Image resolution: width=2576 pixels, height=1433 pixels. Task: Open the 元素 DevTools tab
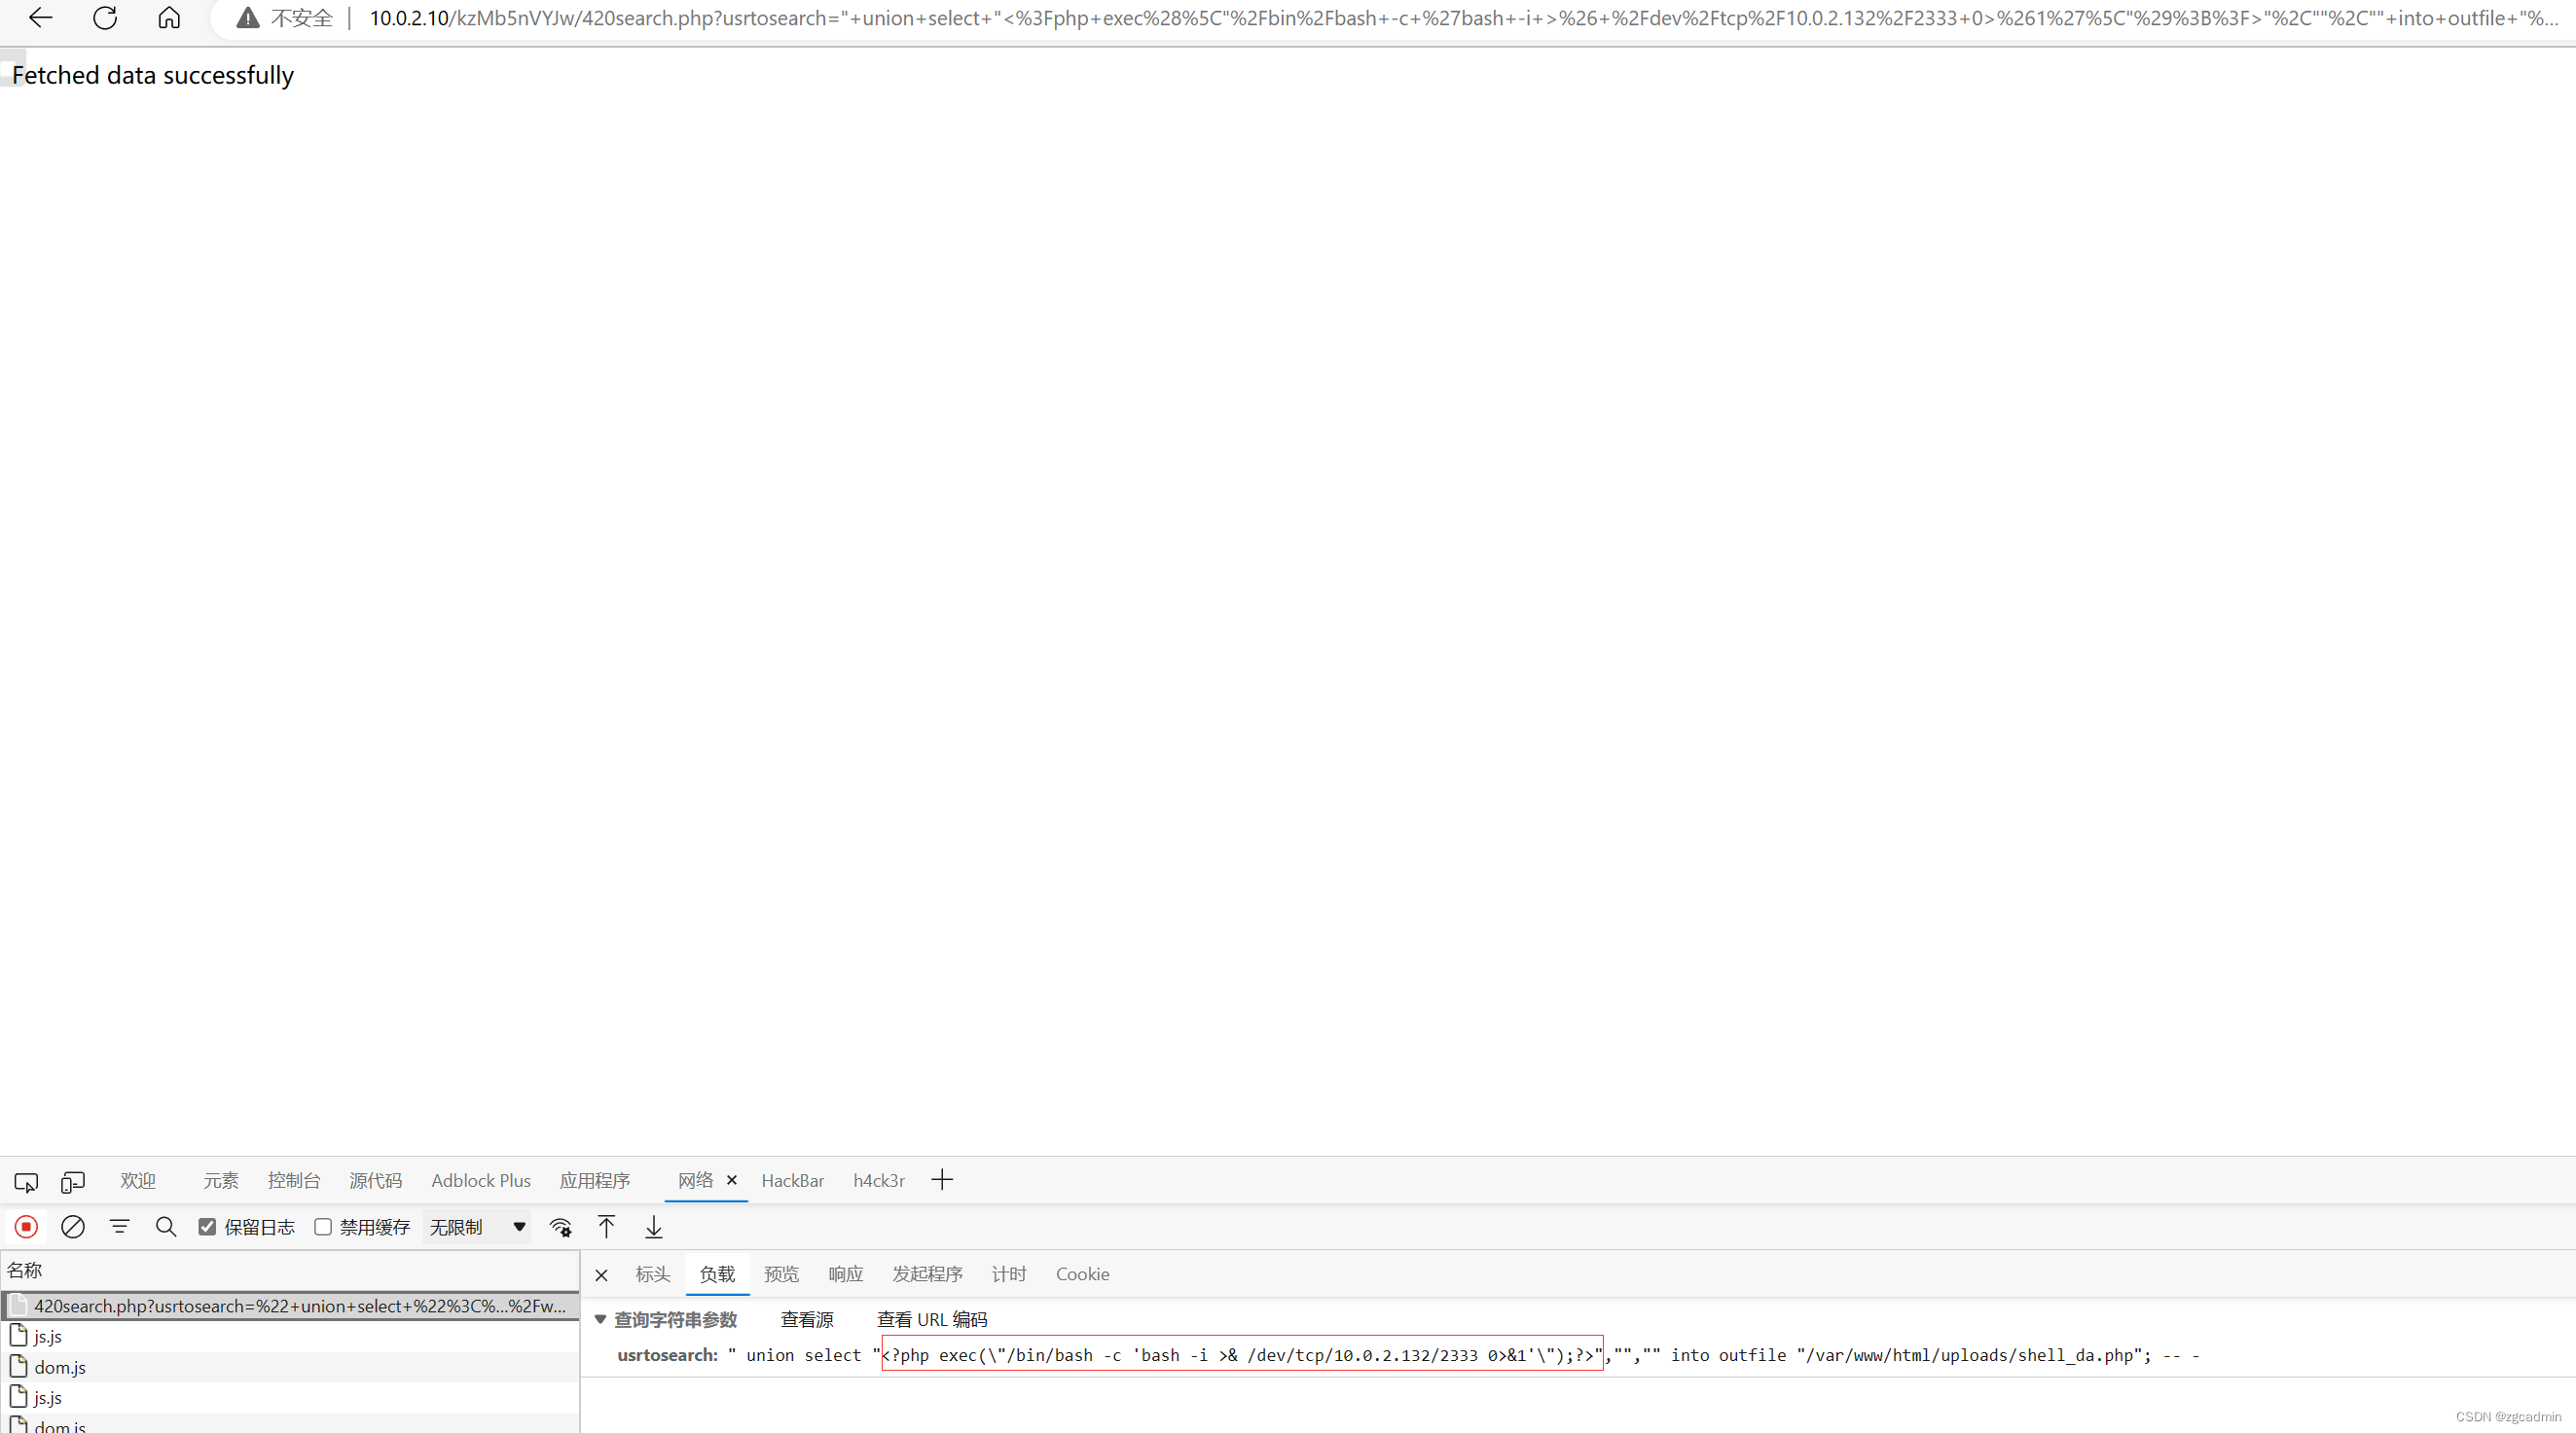click(x=221, y=1181)
